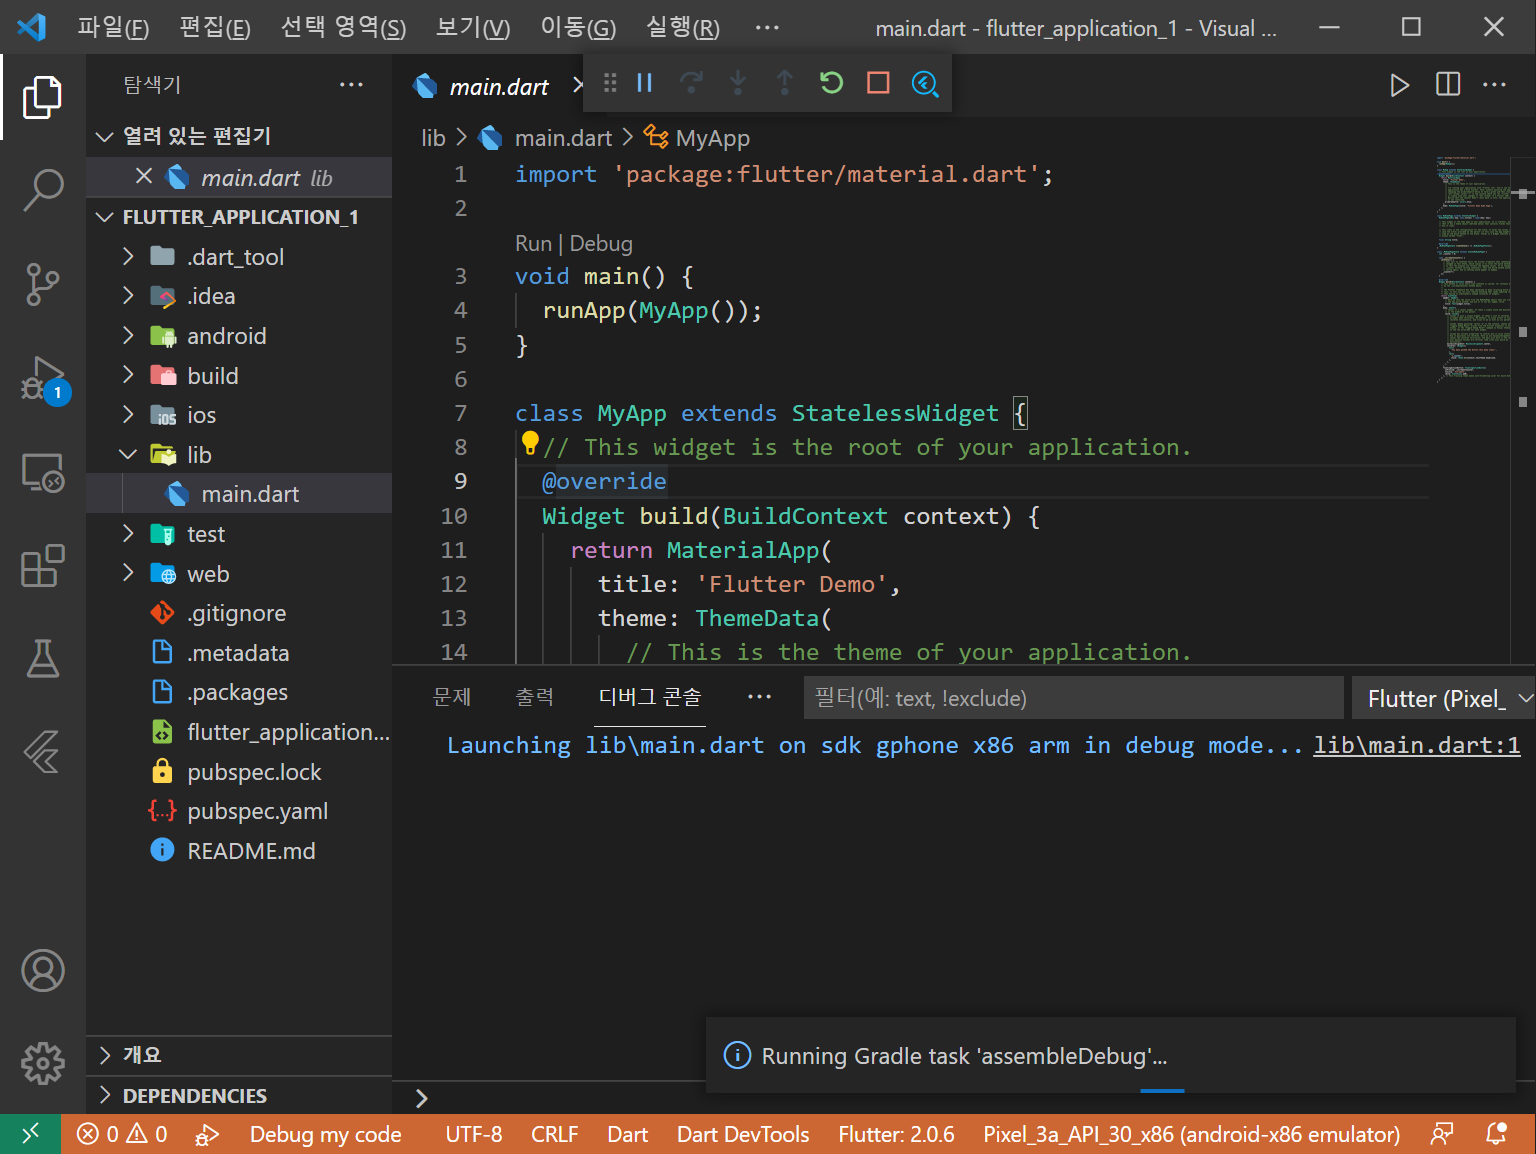Viewport: 1536px width, 1154px height.
Task: Open the Explorer view in activity bar
Action: coord(42,97)
